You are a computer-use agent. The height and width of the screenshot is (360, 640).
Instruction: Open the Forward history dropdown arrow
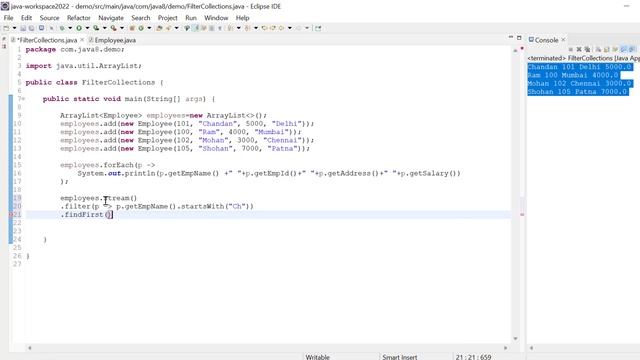tap(307, 28)
